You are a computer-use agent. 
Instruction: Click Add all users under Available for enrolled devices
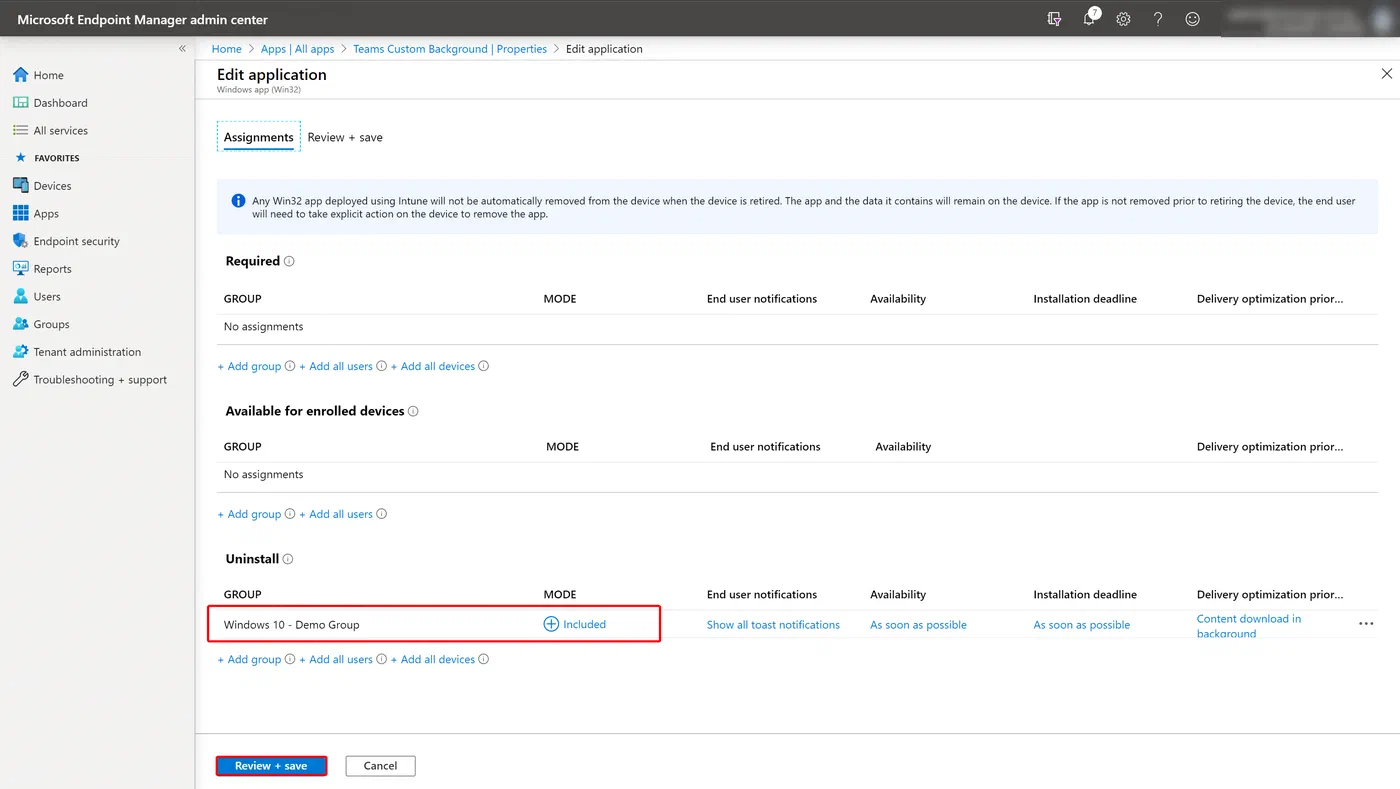click(x=336, y=514)
